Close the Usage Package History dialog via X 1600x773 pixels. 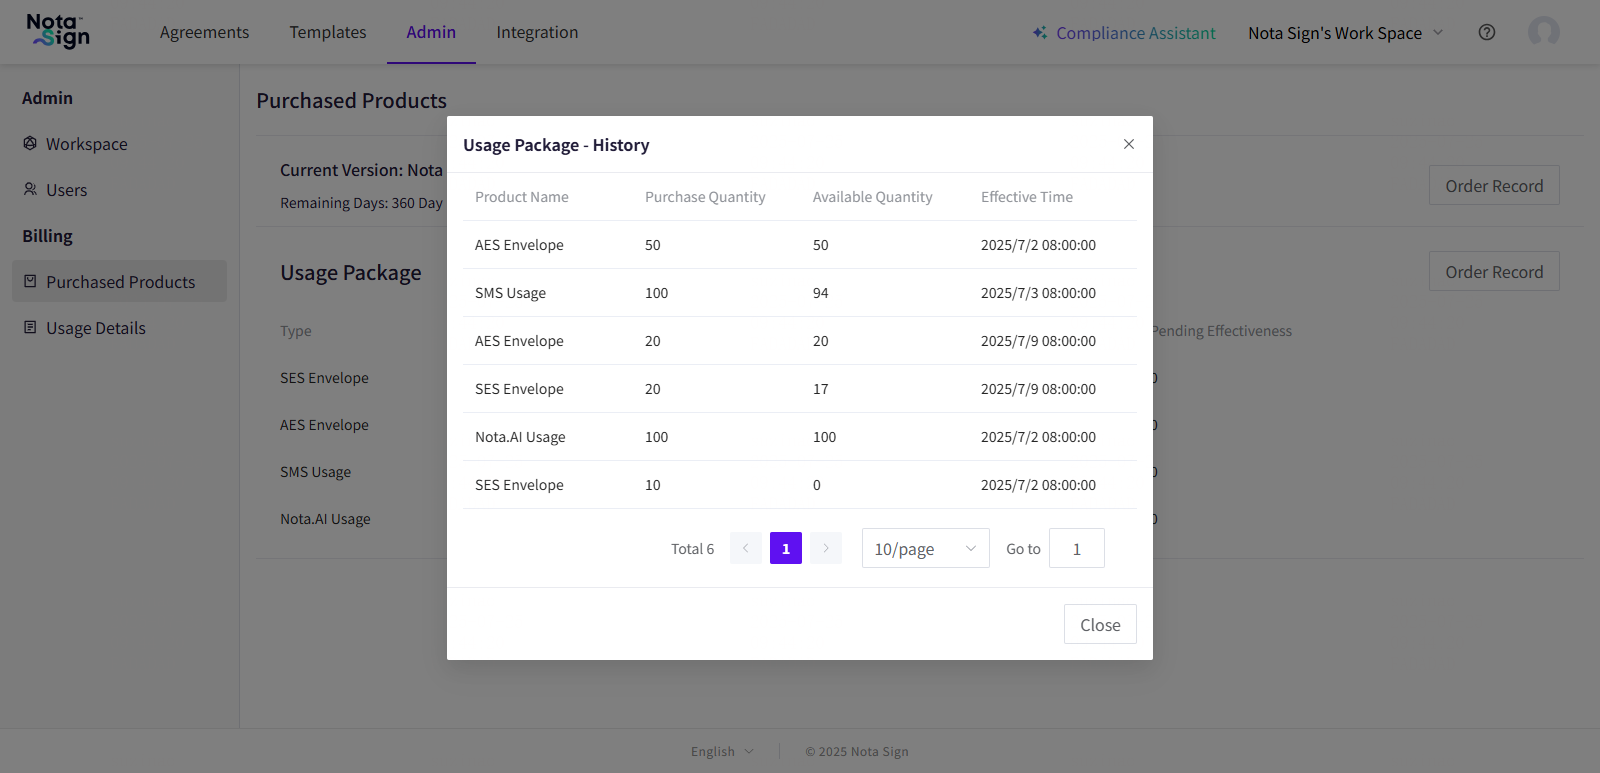(1129, 144)
